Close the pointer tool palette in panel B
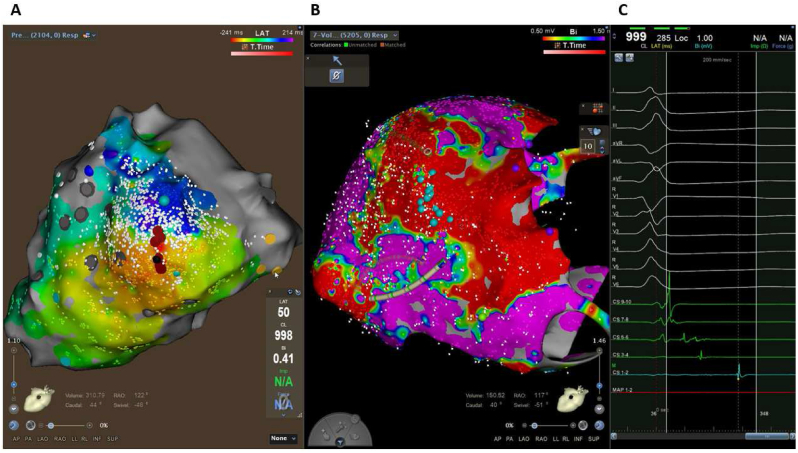 coord(308,58)
